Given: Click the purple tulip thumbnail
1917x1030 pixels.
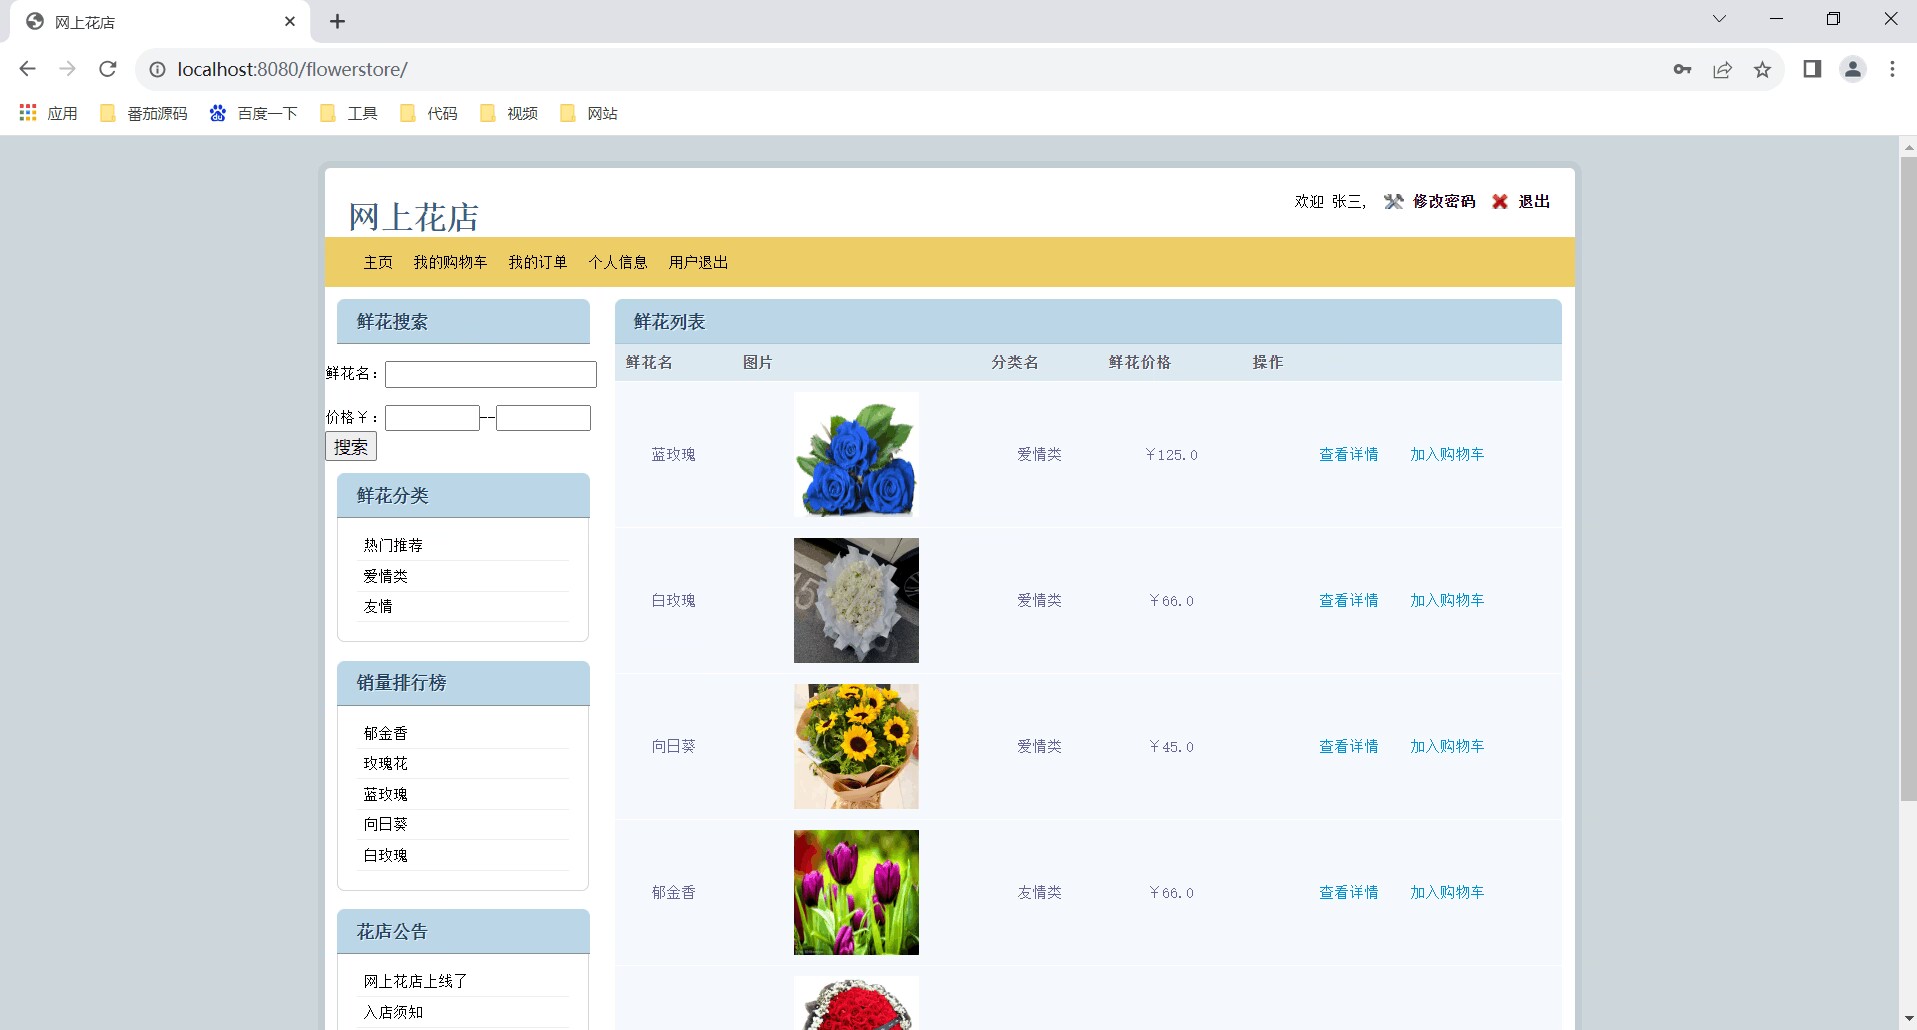Looking at the screenshot, I should tap(856, 892).
